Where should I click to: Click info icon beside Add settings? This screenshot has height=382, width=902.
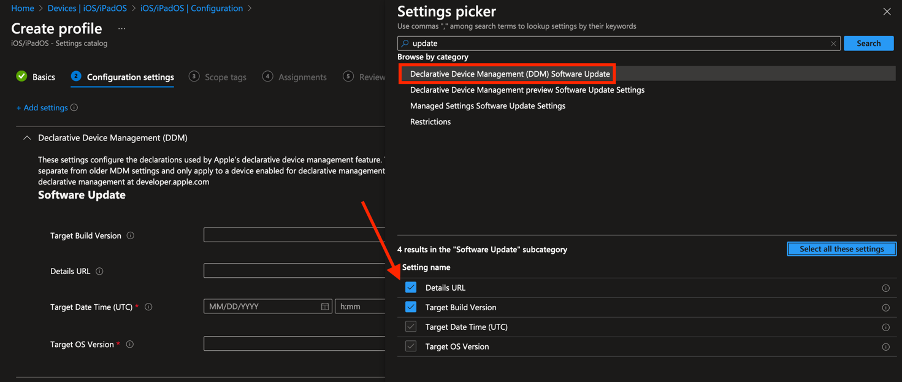click(x=74, y=108)
